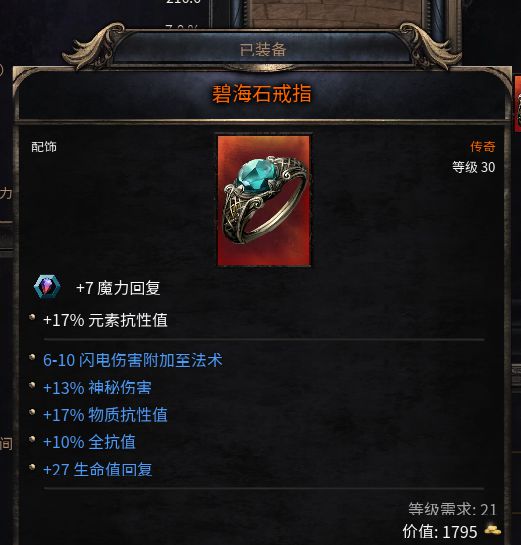Click the 等级需求: 21 requirement text
This screenshot has height=545, width=521.
pos(452,509)
